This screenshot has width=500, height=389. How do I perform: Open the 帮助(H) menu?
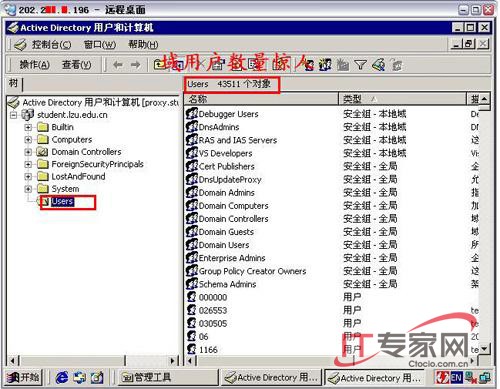pyautogui.click(x=143, y=45)
